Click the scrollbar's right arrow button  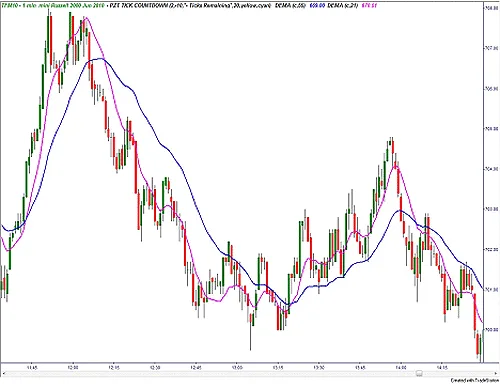point(495,373)
